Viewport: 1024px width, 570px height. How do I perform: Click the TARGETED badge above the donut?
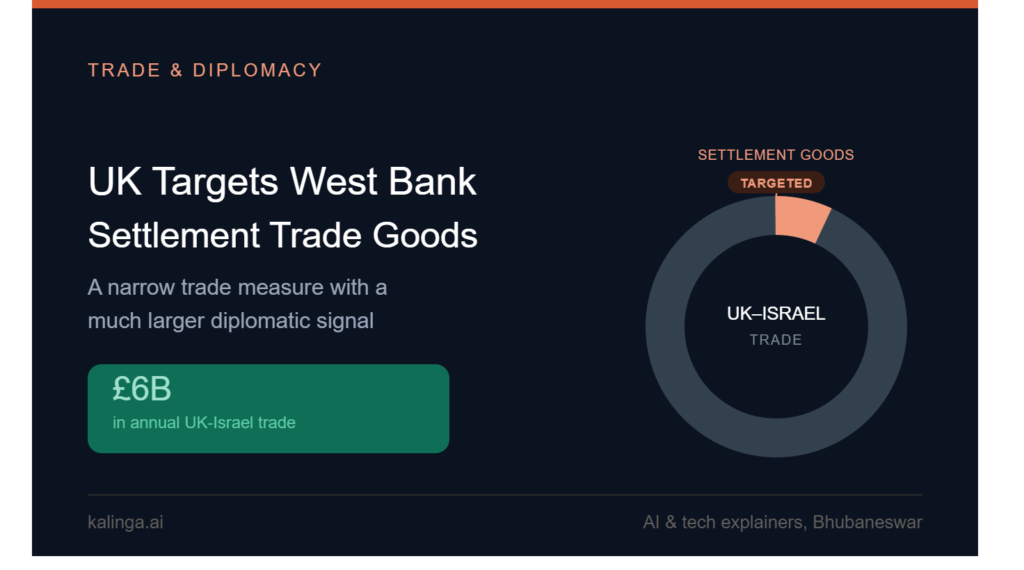(776, 183)
